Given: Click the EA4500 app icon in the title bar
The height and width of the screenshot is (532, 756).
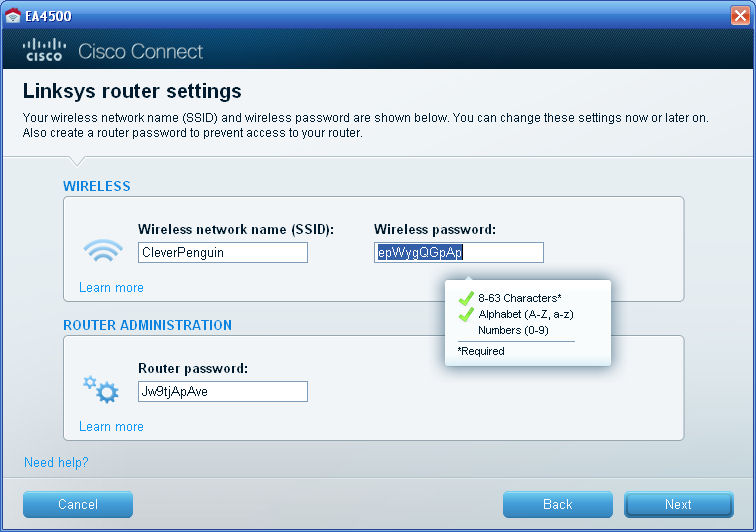Looking at the screenshot, I should [13, 15].
